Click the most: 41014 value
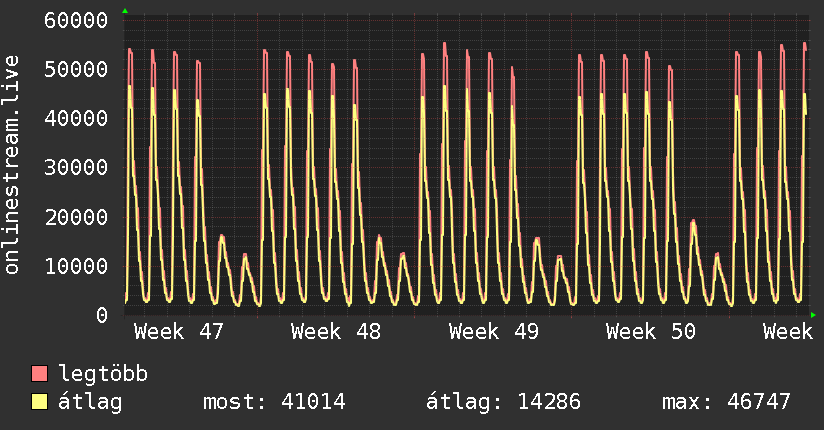 (x=274, y=402)
